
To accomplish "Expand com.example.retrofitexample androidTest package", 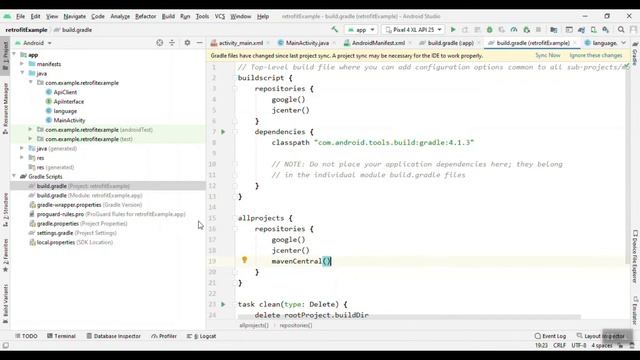I will (30, 129).
